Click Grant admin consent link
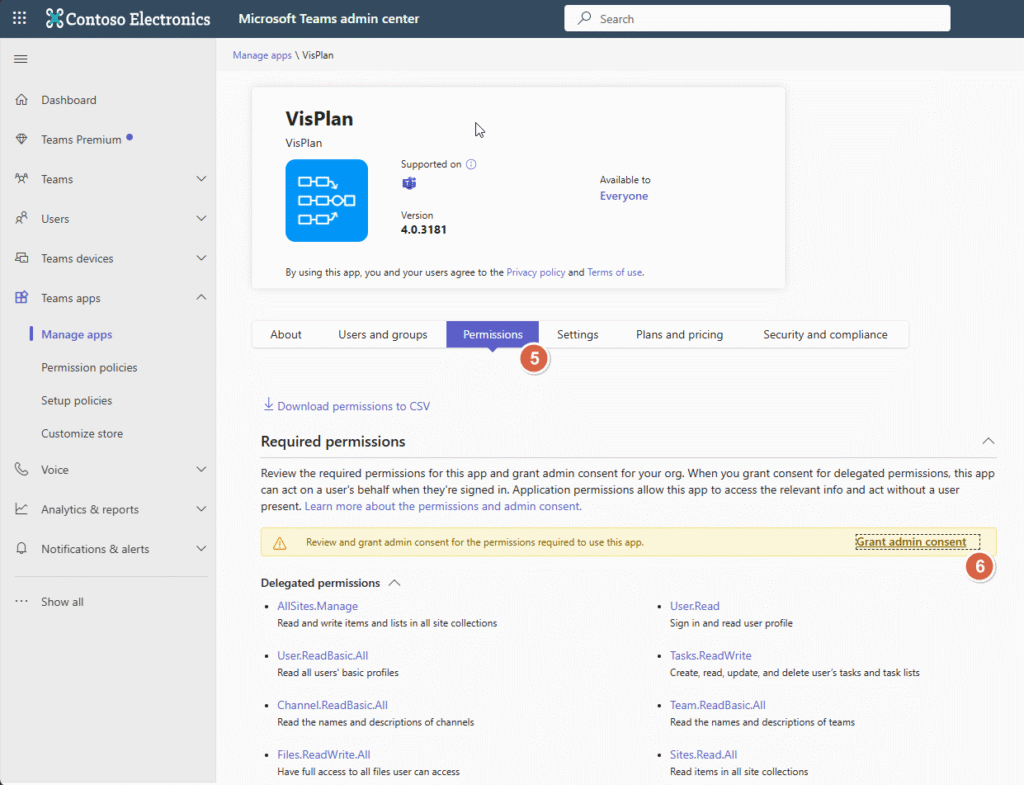The image size is (1024, 785). click(x=911, y=542)
